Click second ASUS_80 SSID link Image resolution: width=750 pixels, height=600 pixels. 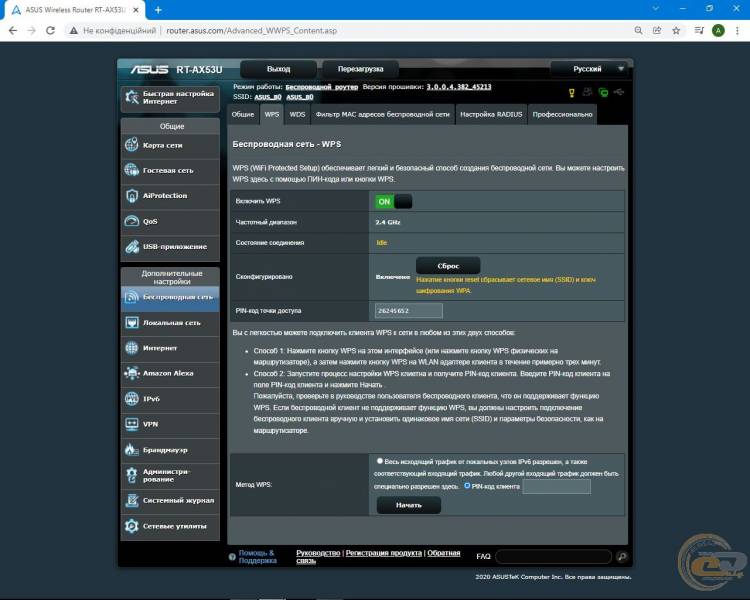pyautogui.click(x=300, y=97)
